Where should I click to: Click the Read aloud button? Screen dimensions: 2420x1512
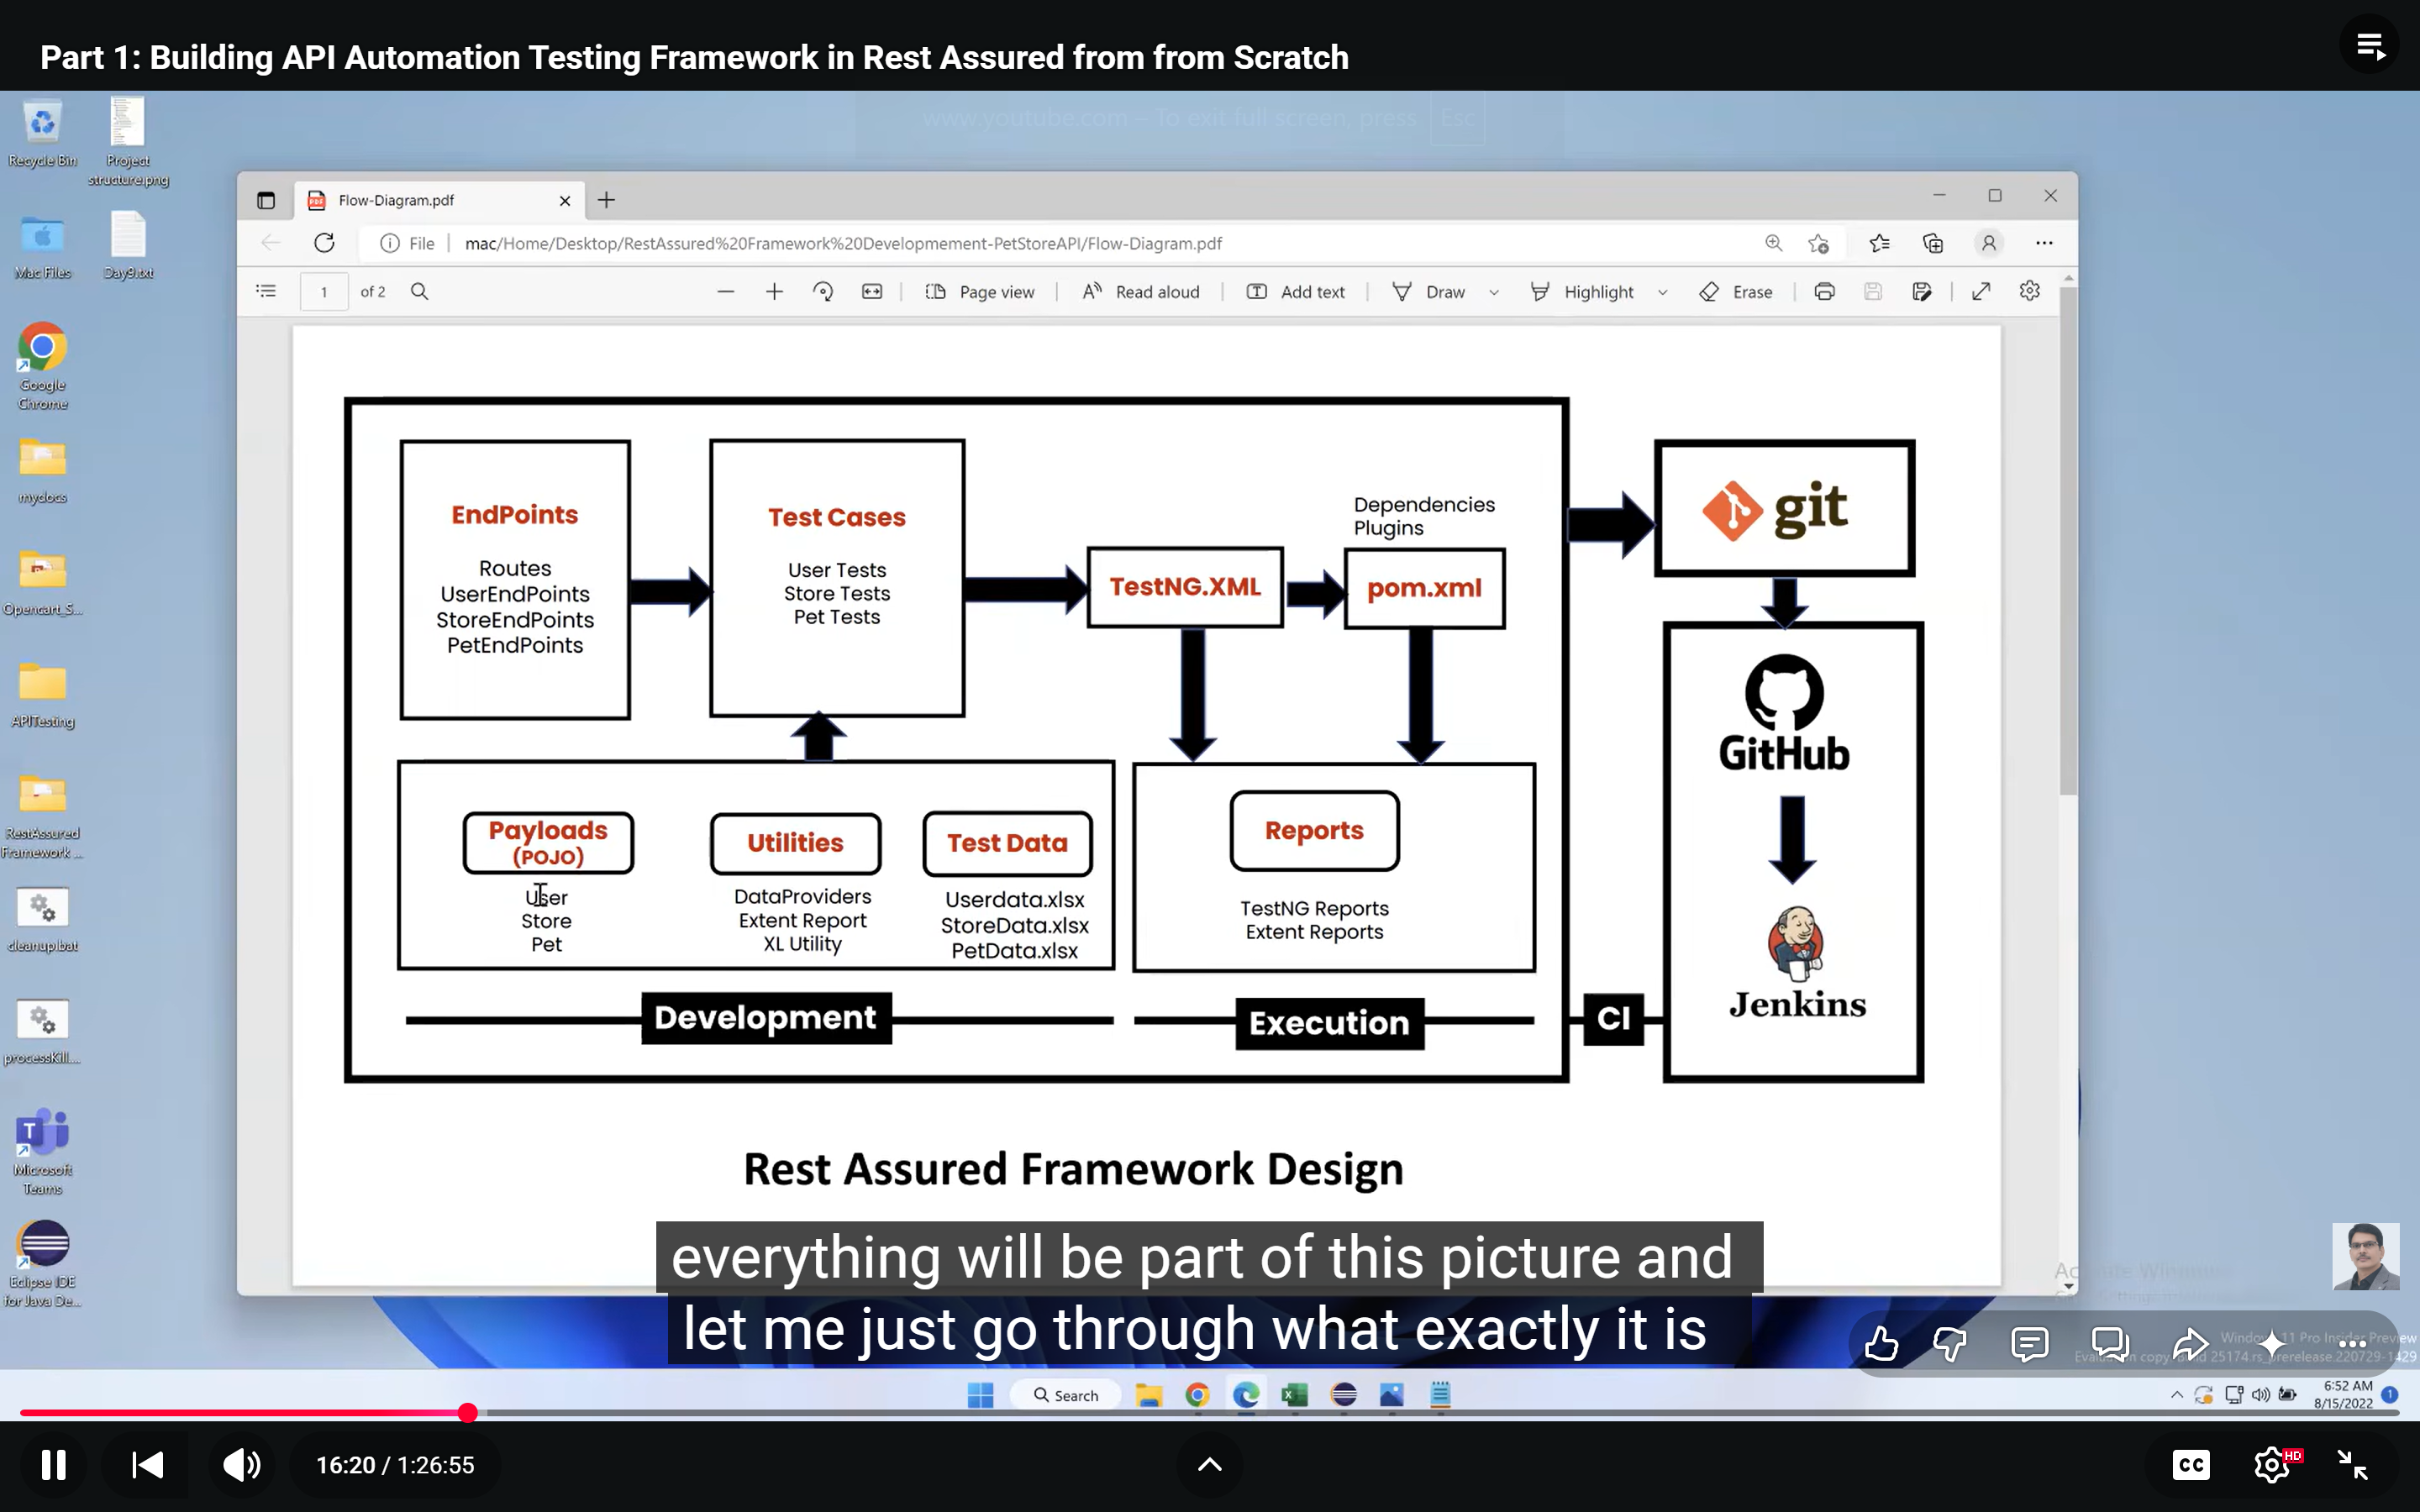coord(1141,291)
